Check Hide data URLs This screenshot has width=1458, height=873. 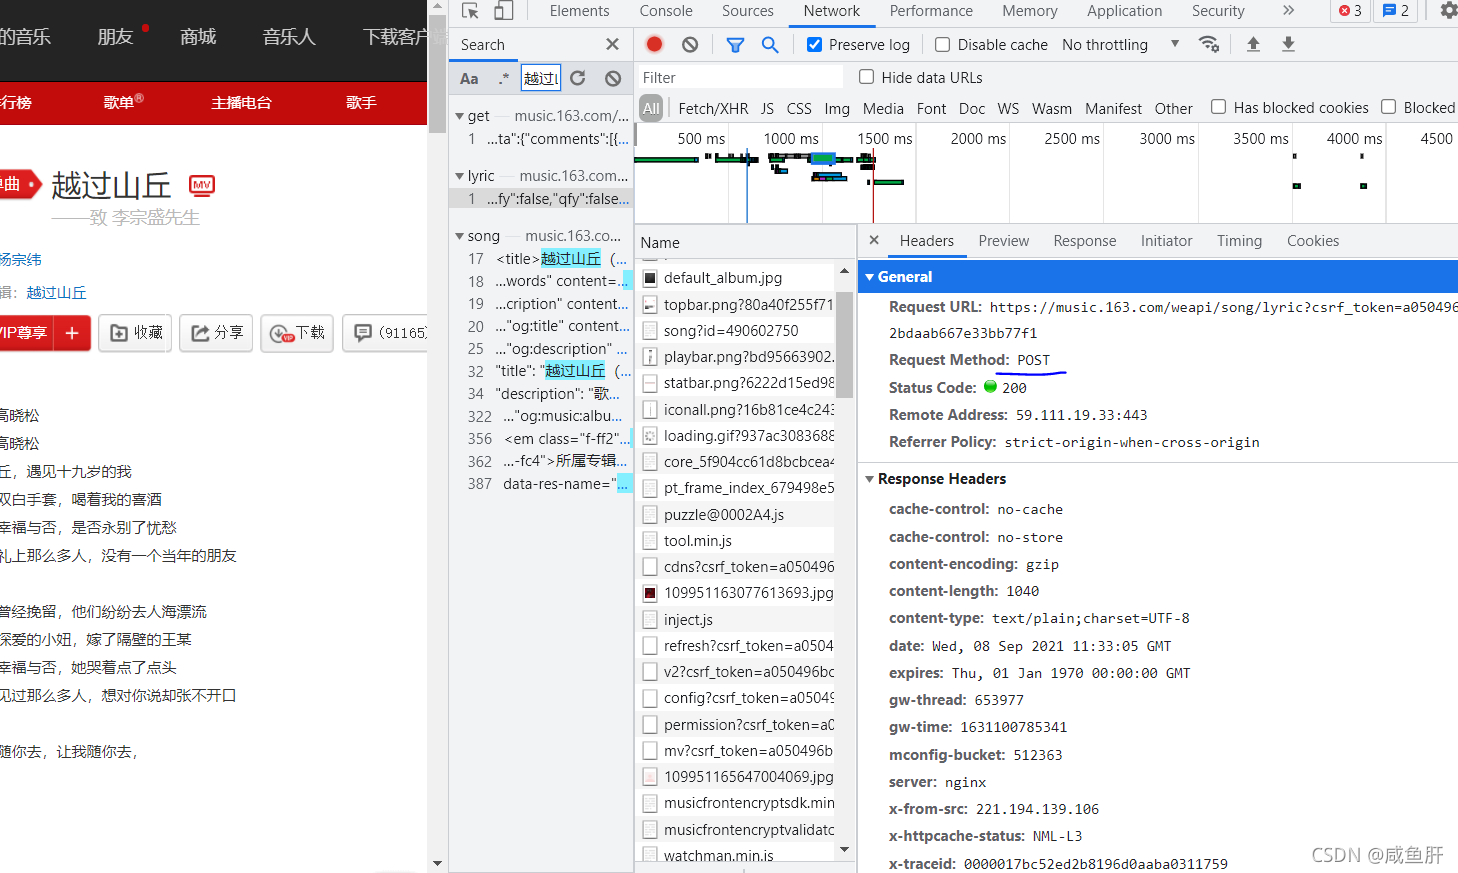tap(866, 77)
